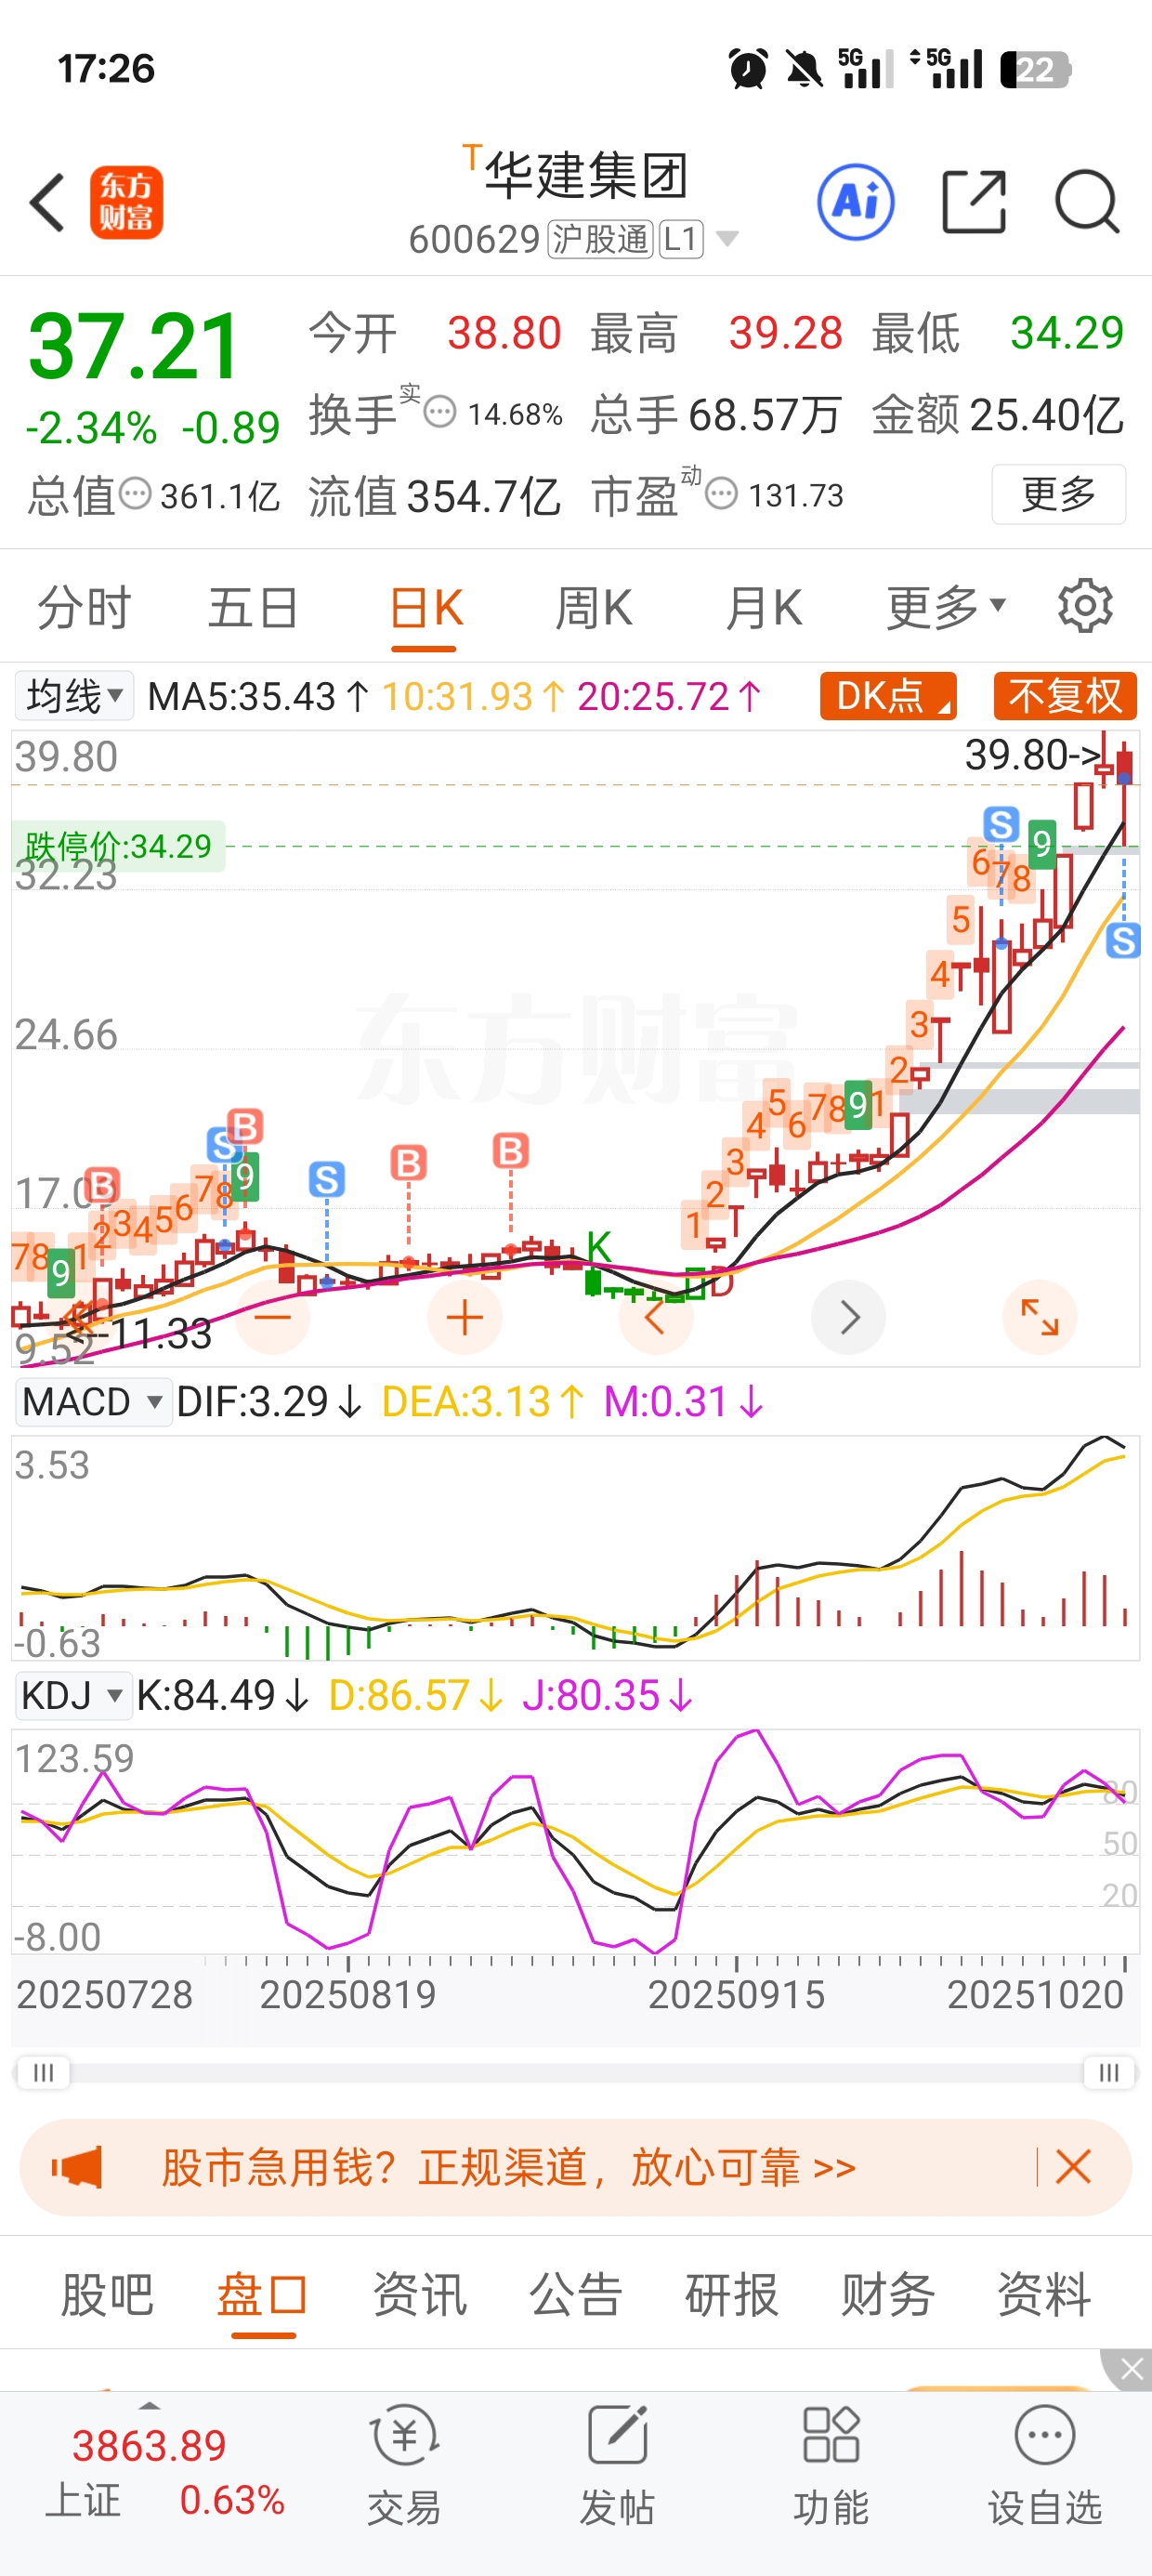Viewport: 1152px width, 2576px height.
Task: Move chart left with arrow button
Action: tap(656, 1317)
